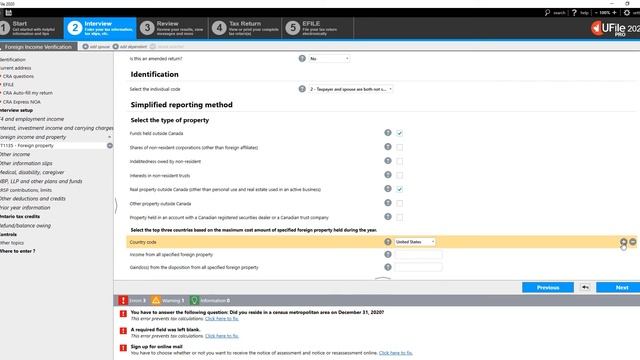Uncheck Funds held outside Canada

coord(400,133)
